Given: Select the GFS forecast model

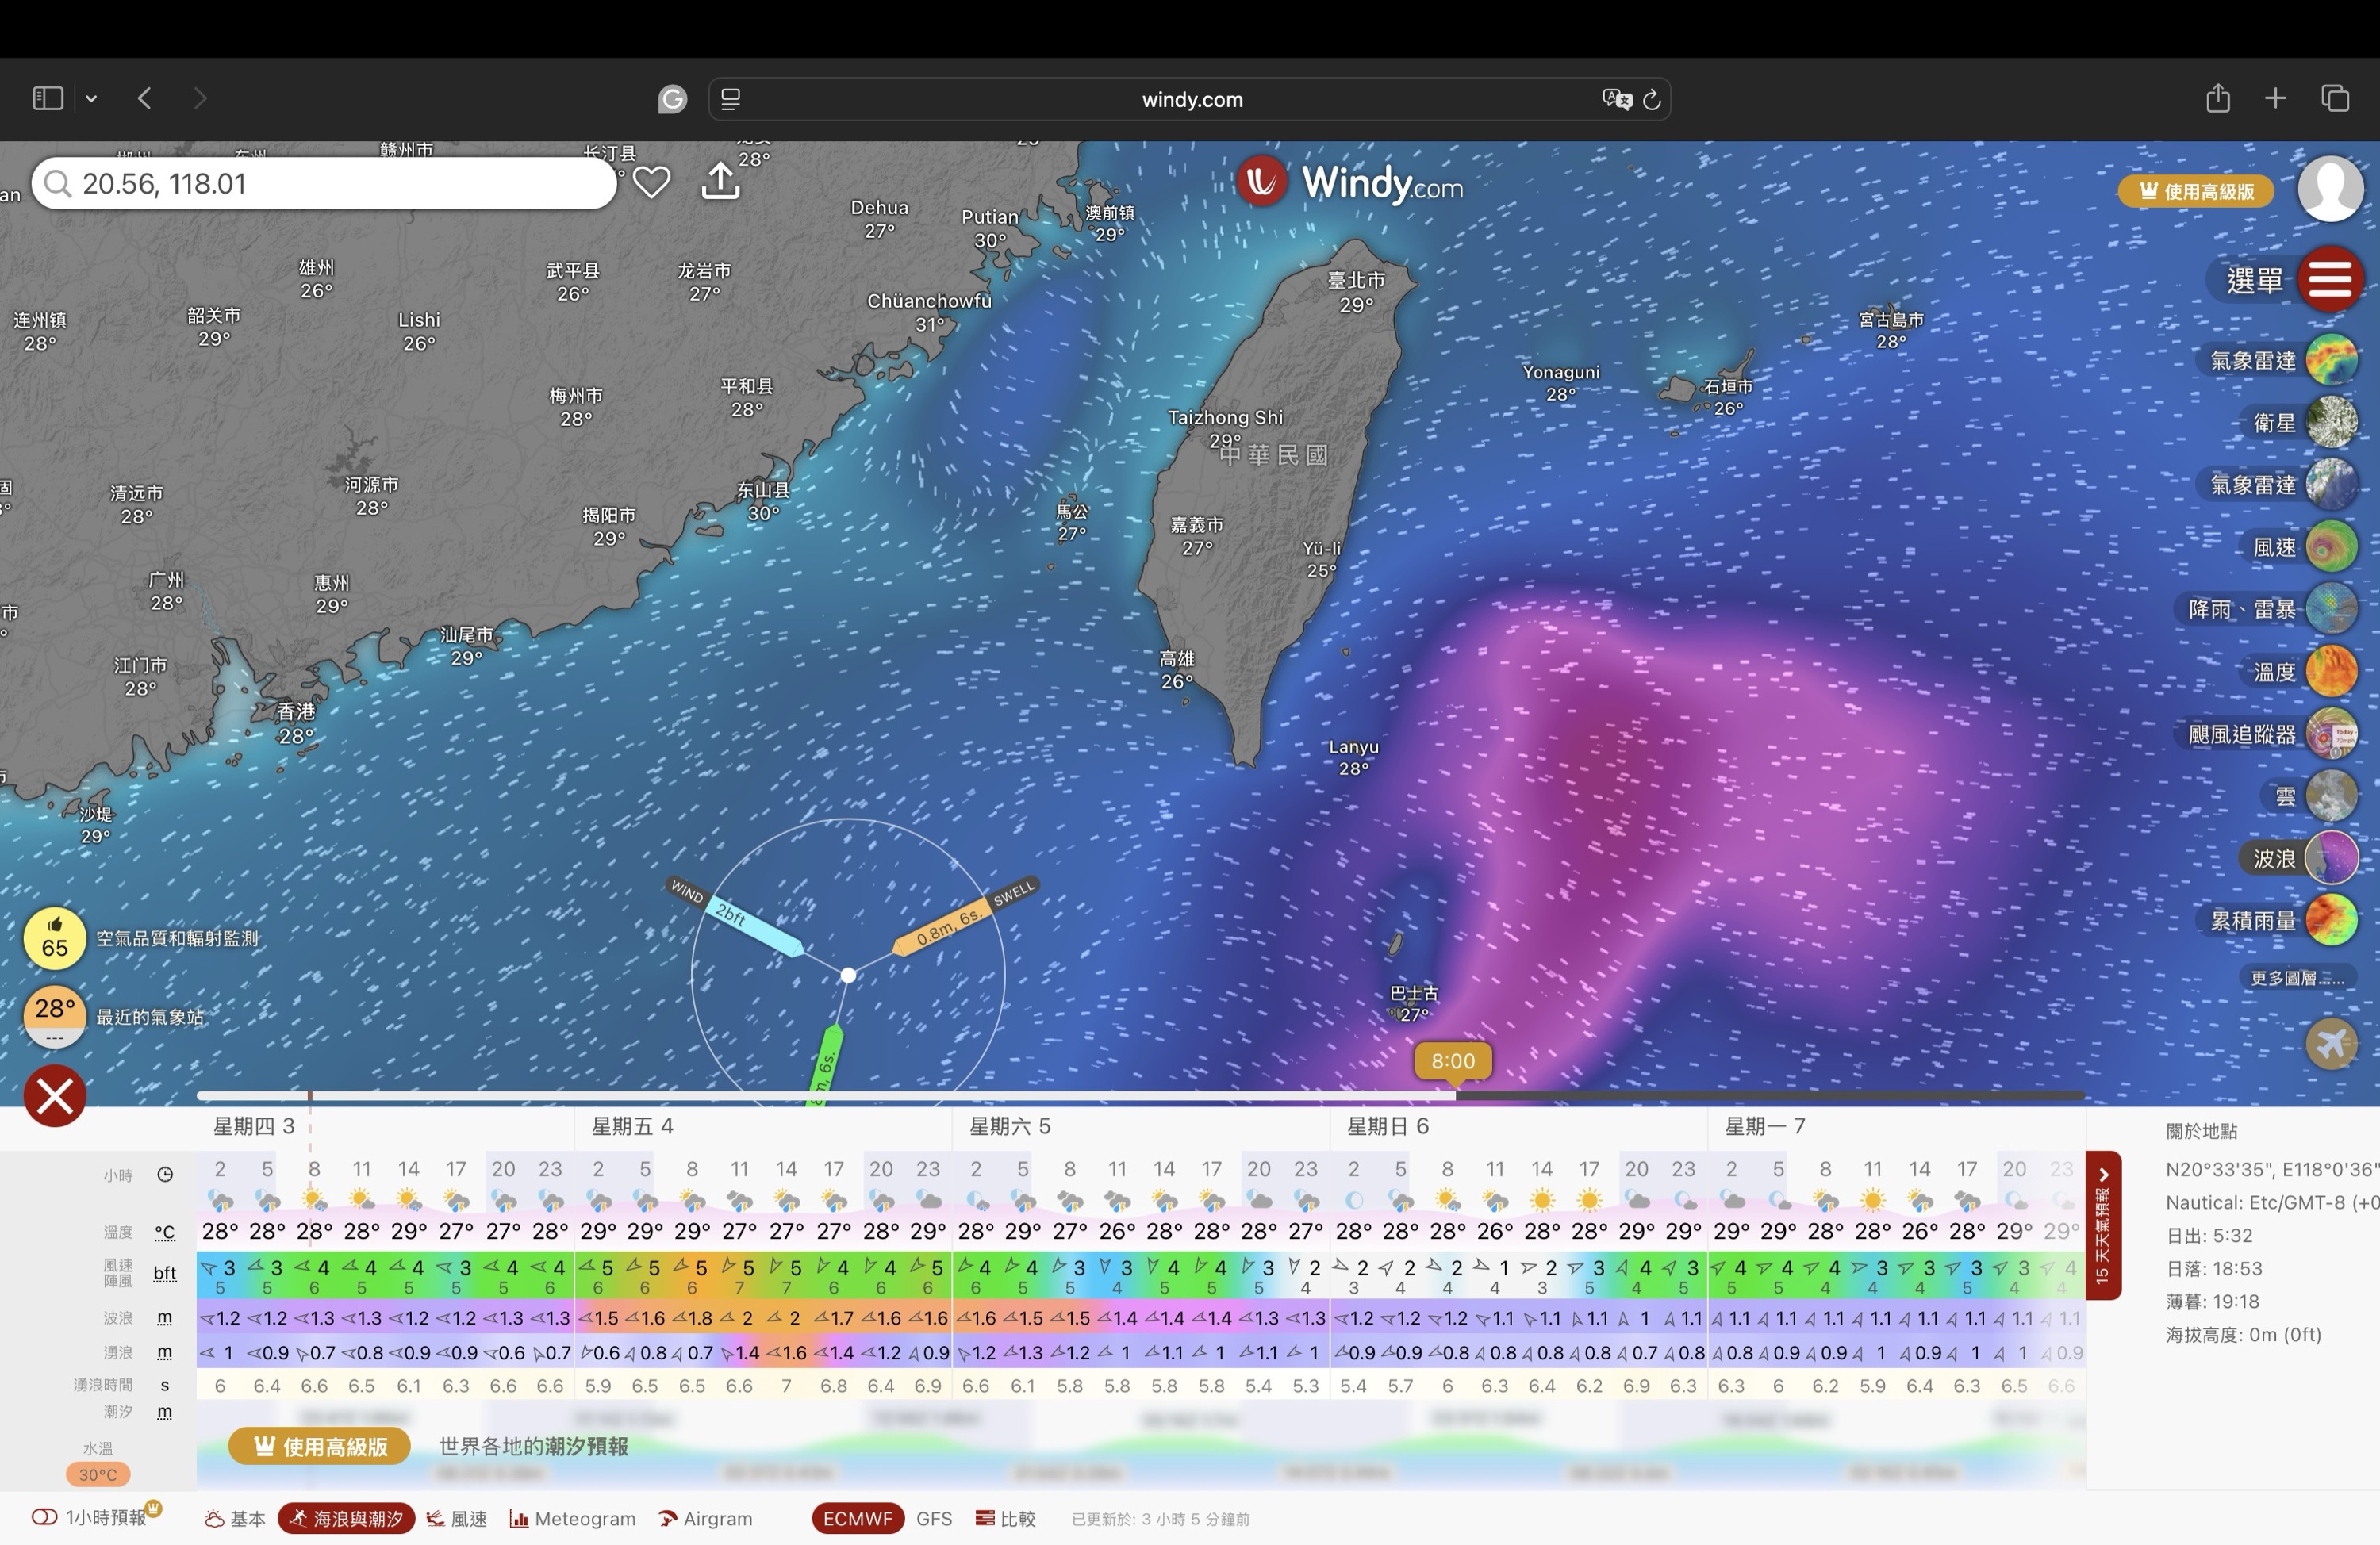Looking at the screenshot, I should pos(933,1518).
